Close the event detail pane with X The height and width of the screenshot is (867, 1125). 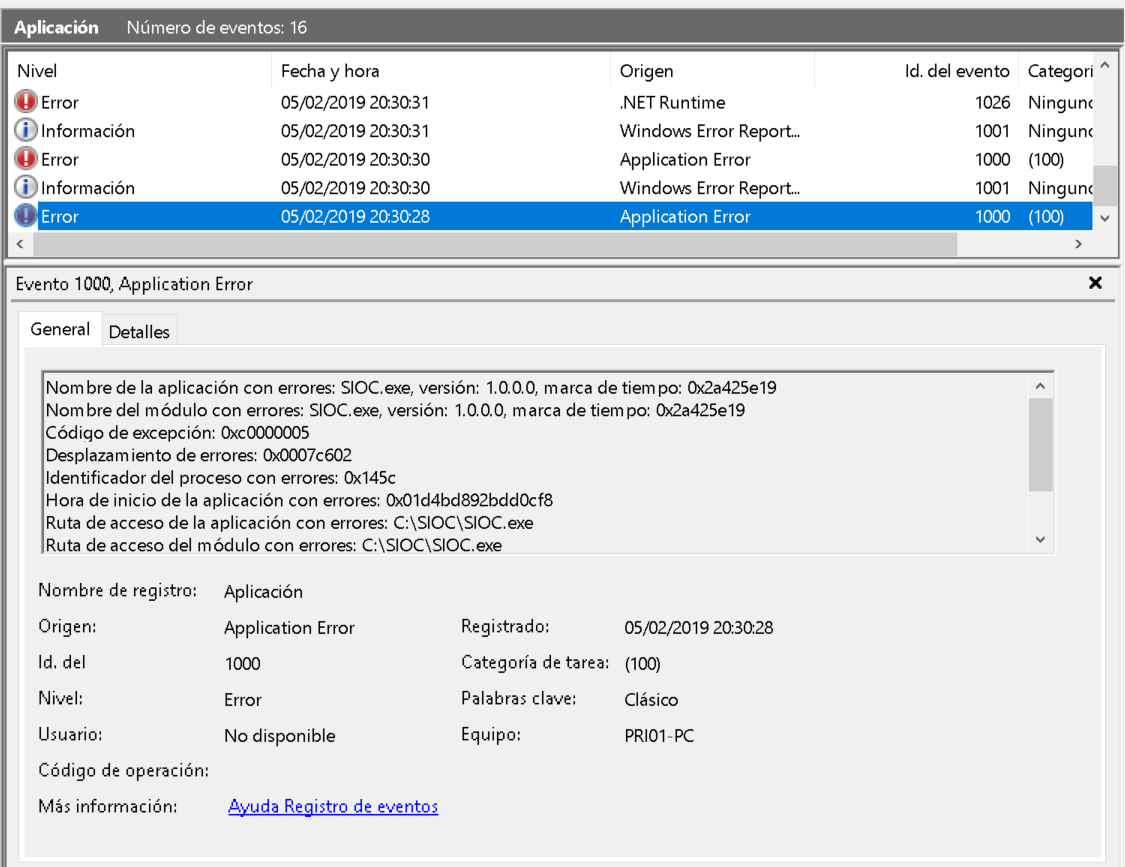coord(1095,284)
